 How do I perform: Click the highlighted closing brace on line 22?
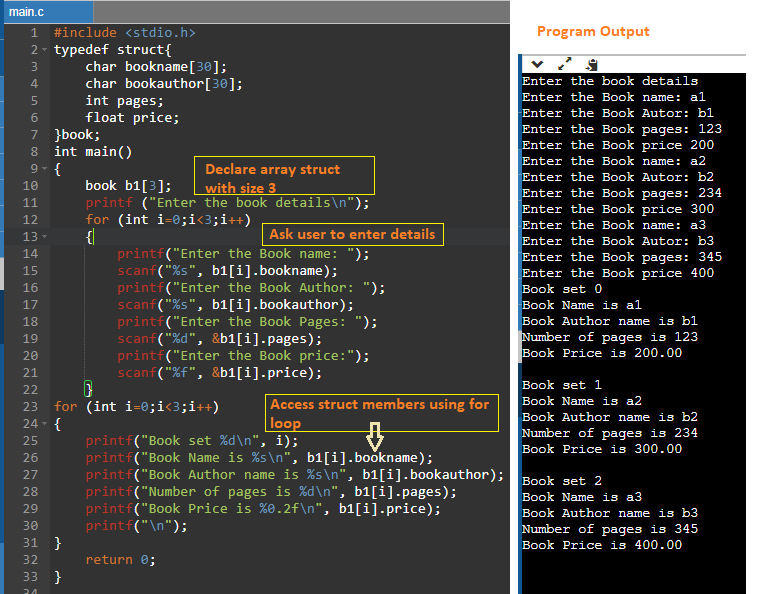pyautogui.click(x=88, y=389)
